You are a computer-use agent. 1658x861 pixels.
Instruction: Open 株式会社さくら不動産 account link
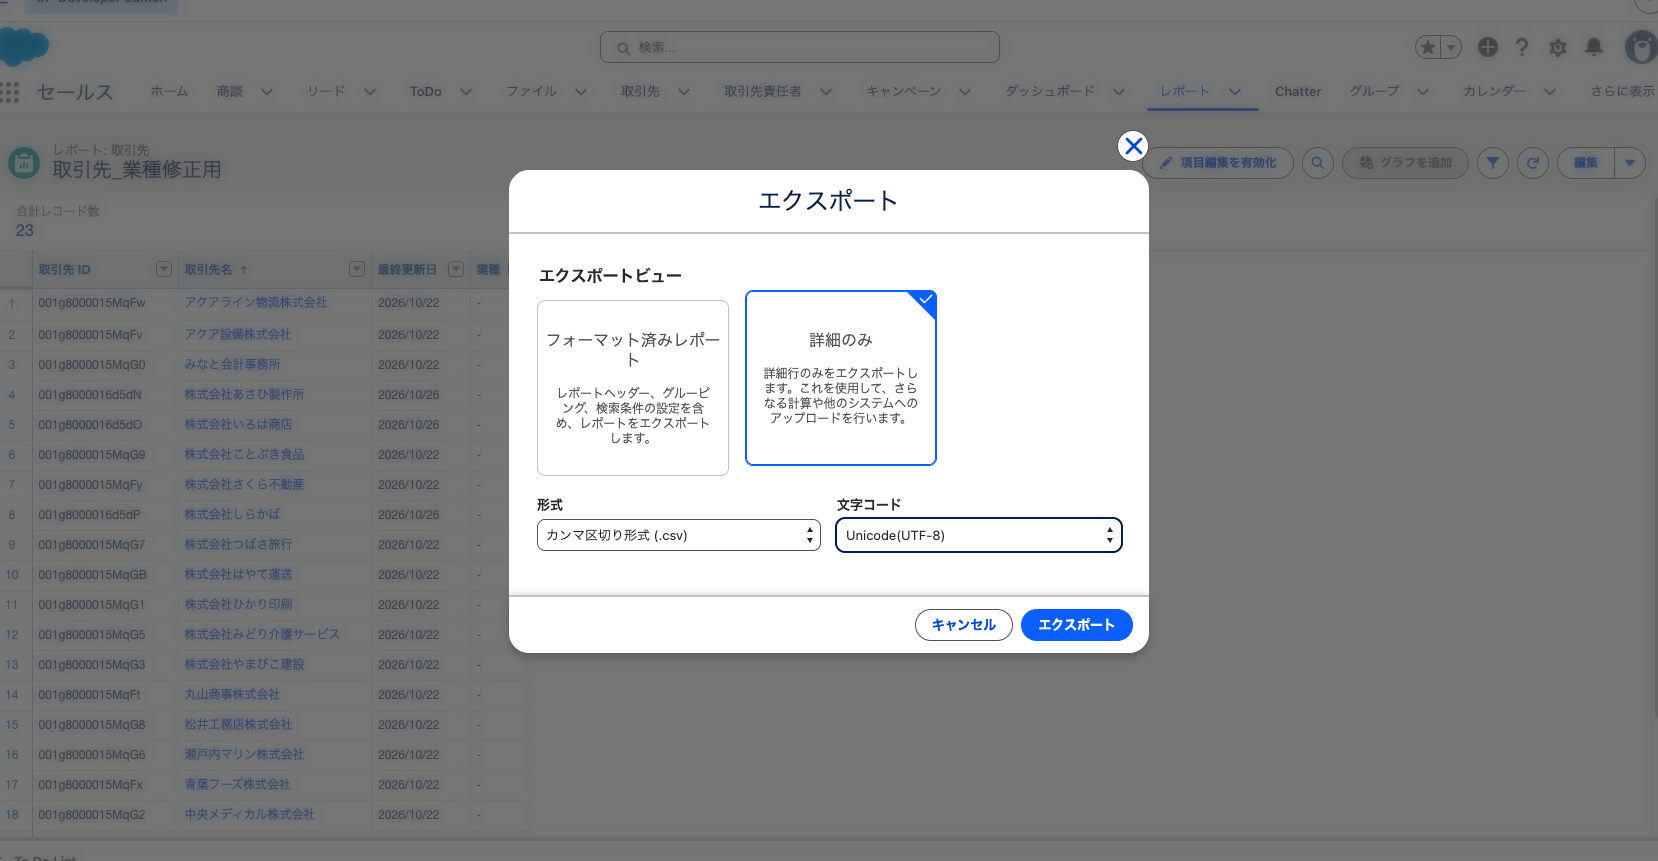pos(244,485)
